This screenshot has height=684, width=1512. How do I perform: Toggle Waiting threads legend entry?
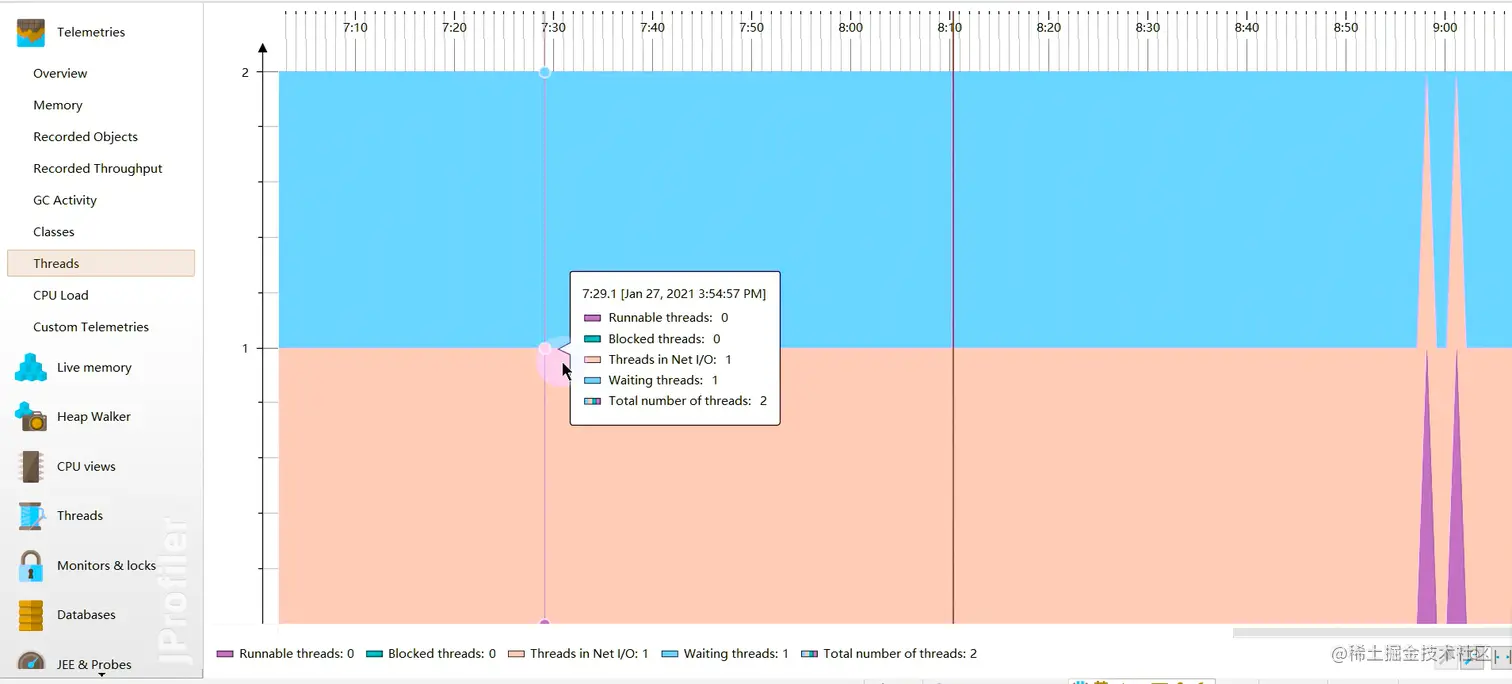click(x=725, y=654)
